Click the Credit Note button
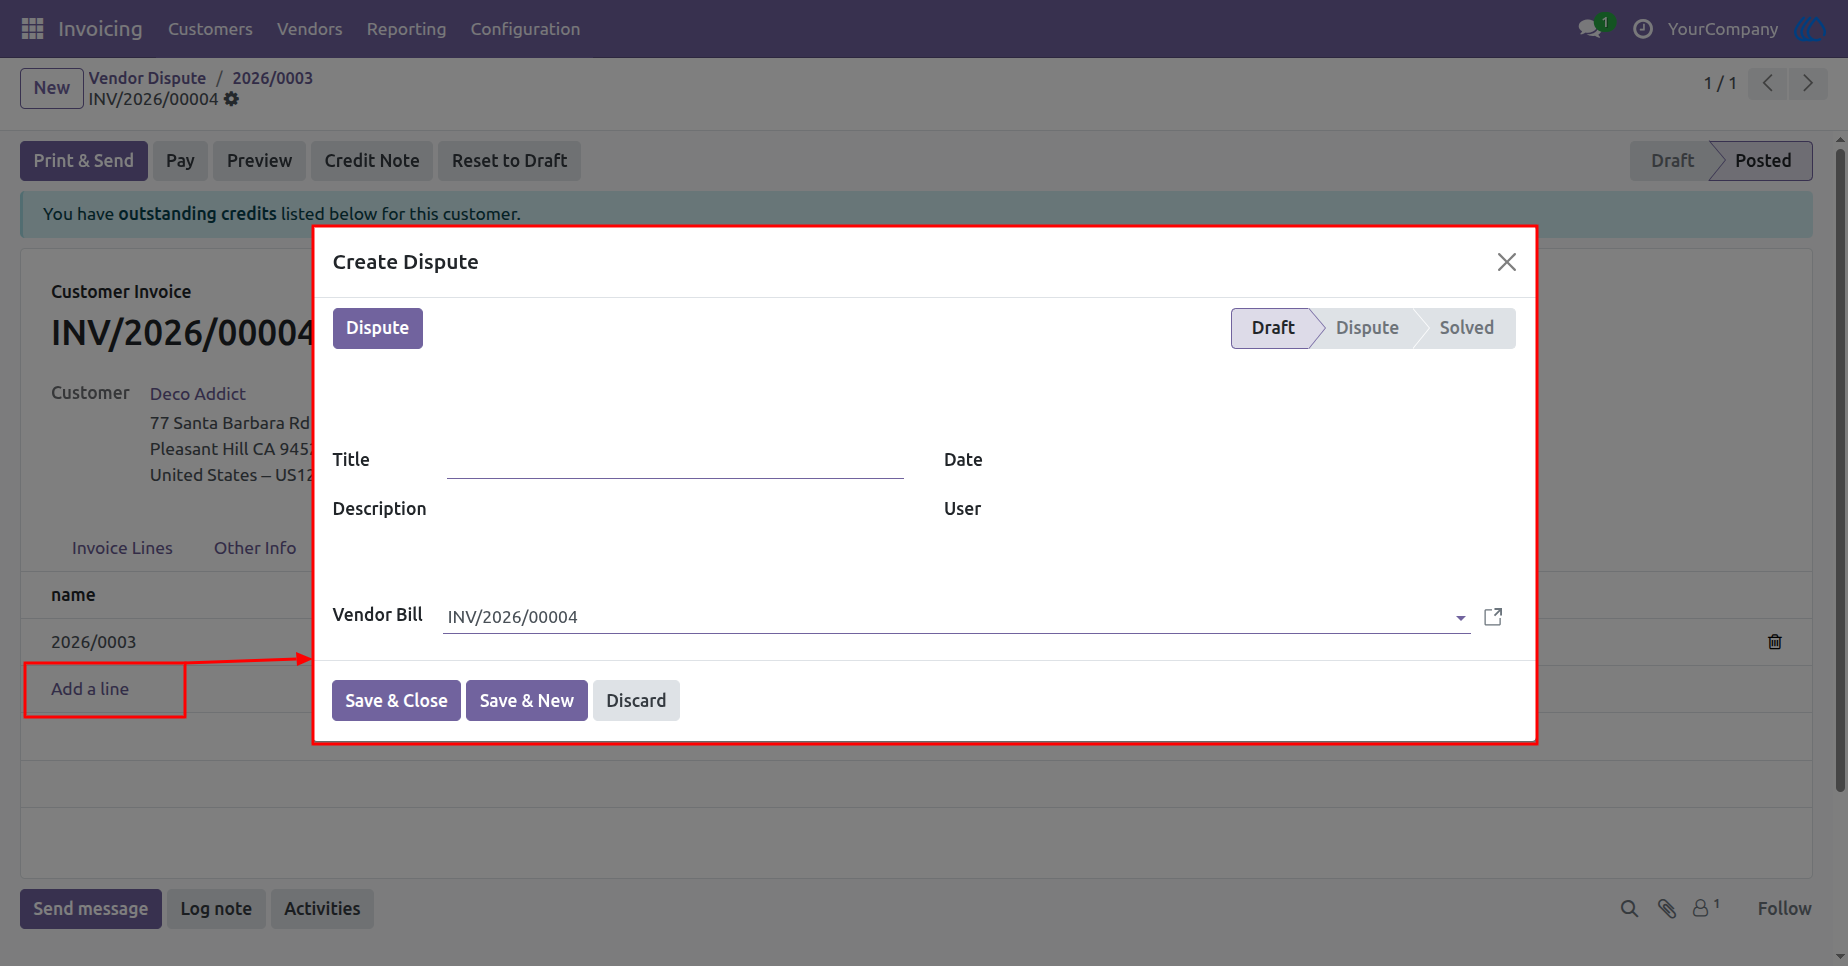The width and height of the screenshot is (1848, 966). point(372,161)
